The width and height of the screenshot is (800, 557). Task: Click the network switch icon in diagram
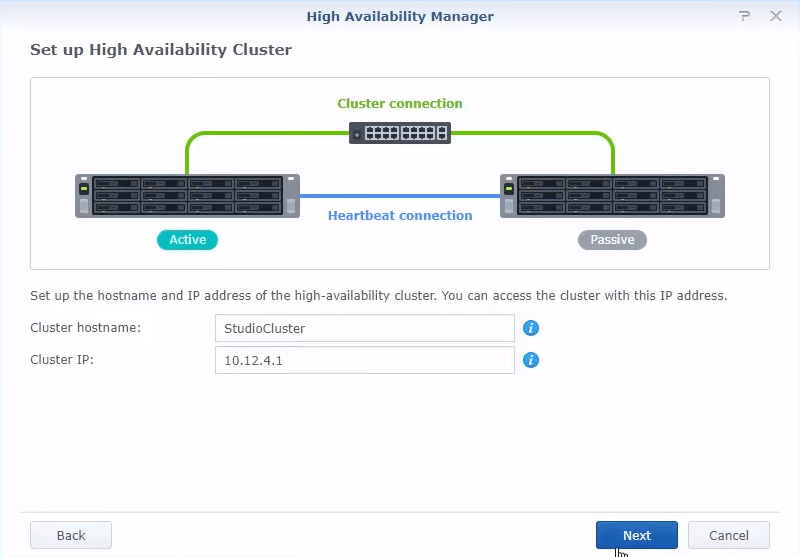point(400,133)
